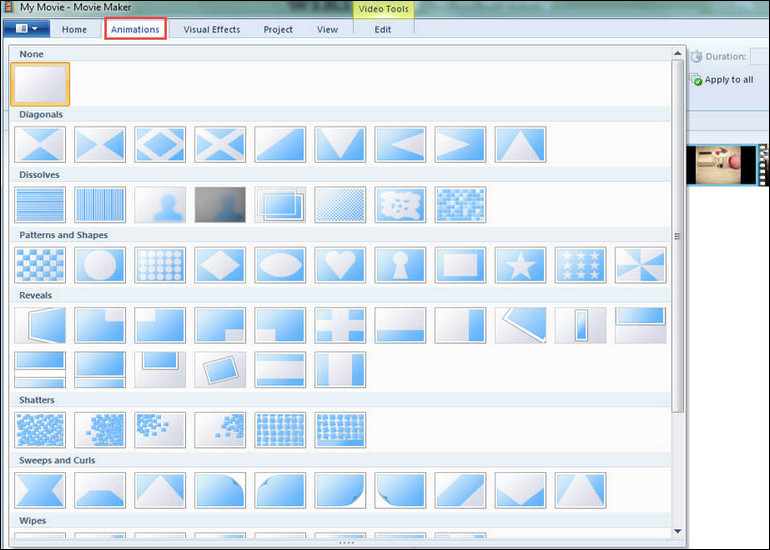Click the "Dissolves" category heading
The image size is (770, 550).
pos(39,175)
